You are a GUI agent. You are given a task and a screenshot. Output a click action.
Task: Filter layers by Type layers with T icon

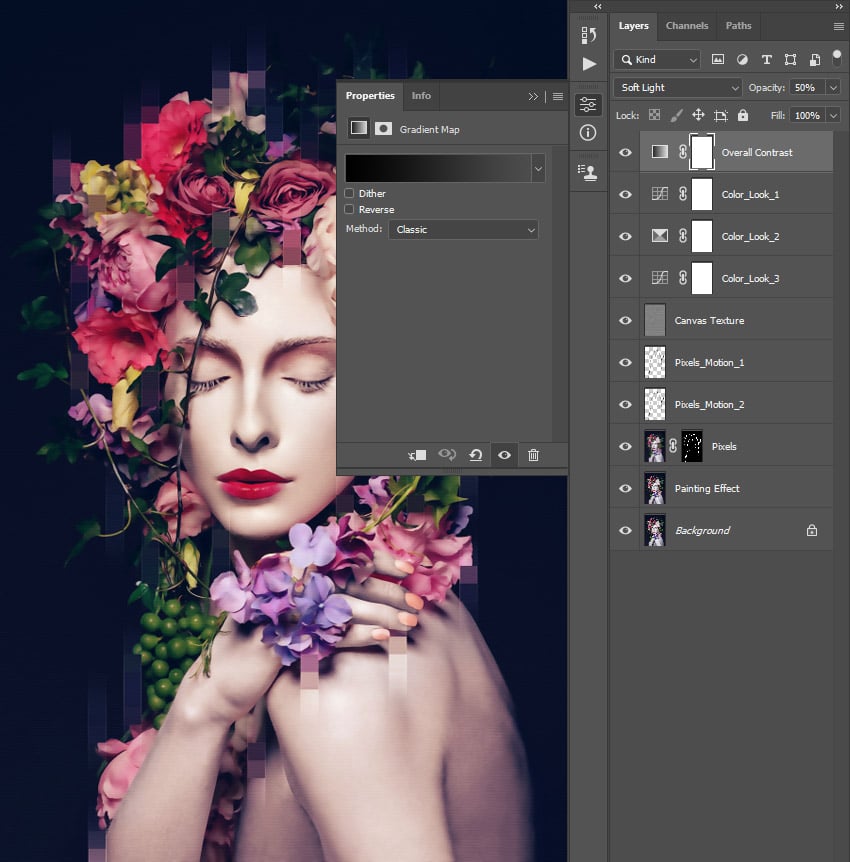(766, 59)
